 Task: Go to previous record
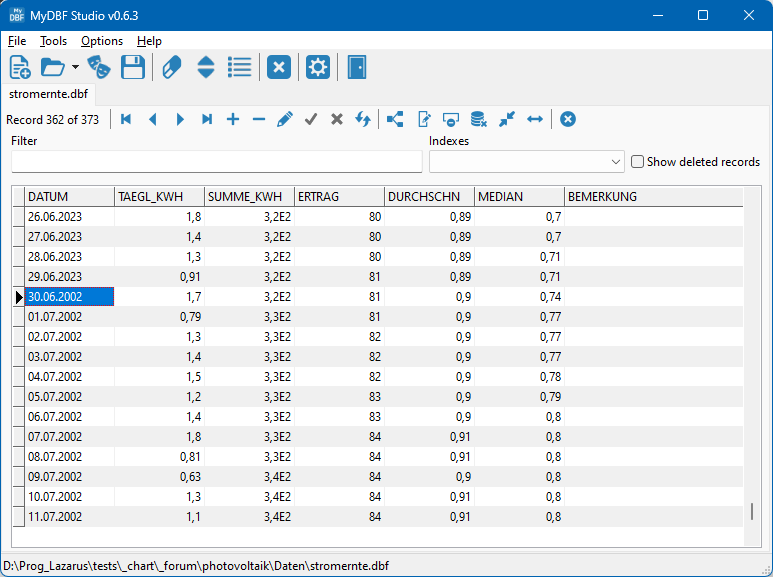tap(153, 119)
